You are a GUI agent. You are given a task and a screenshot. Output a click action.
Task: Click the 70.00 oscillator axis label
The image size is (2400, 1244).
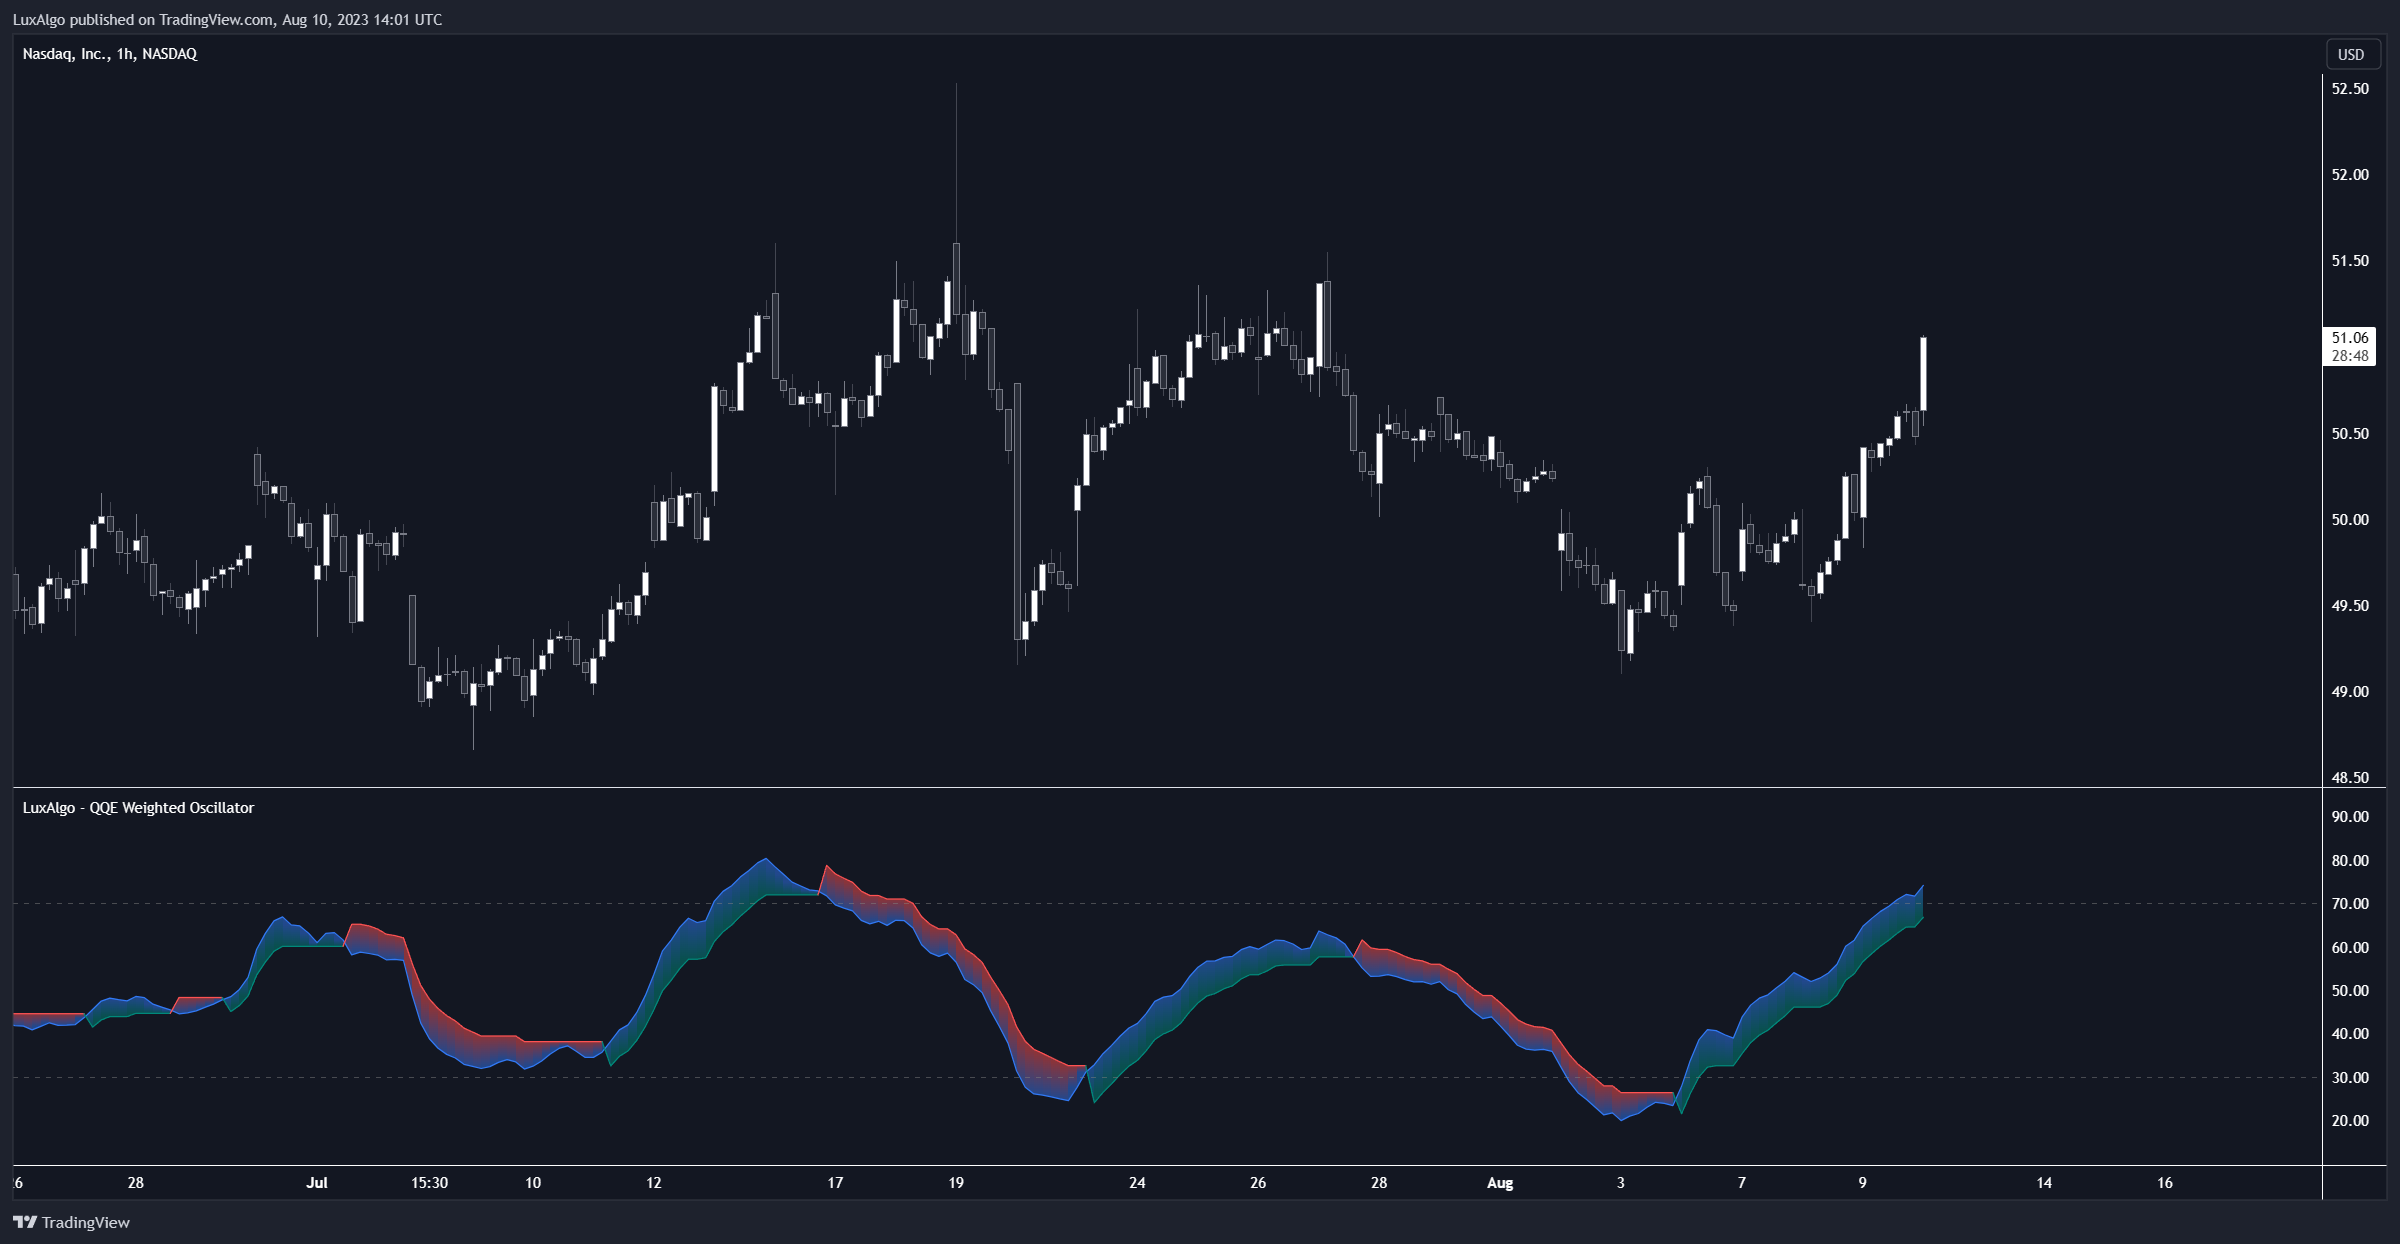click(2350, 904)
